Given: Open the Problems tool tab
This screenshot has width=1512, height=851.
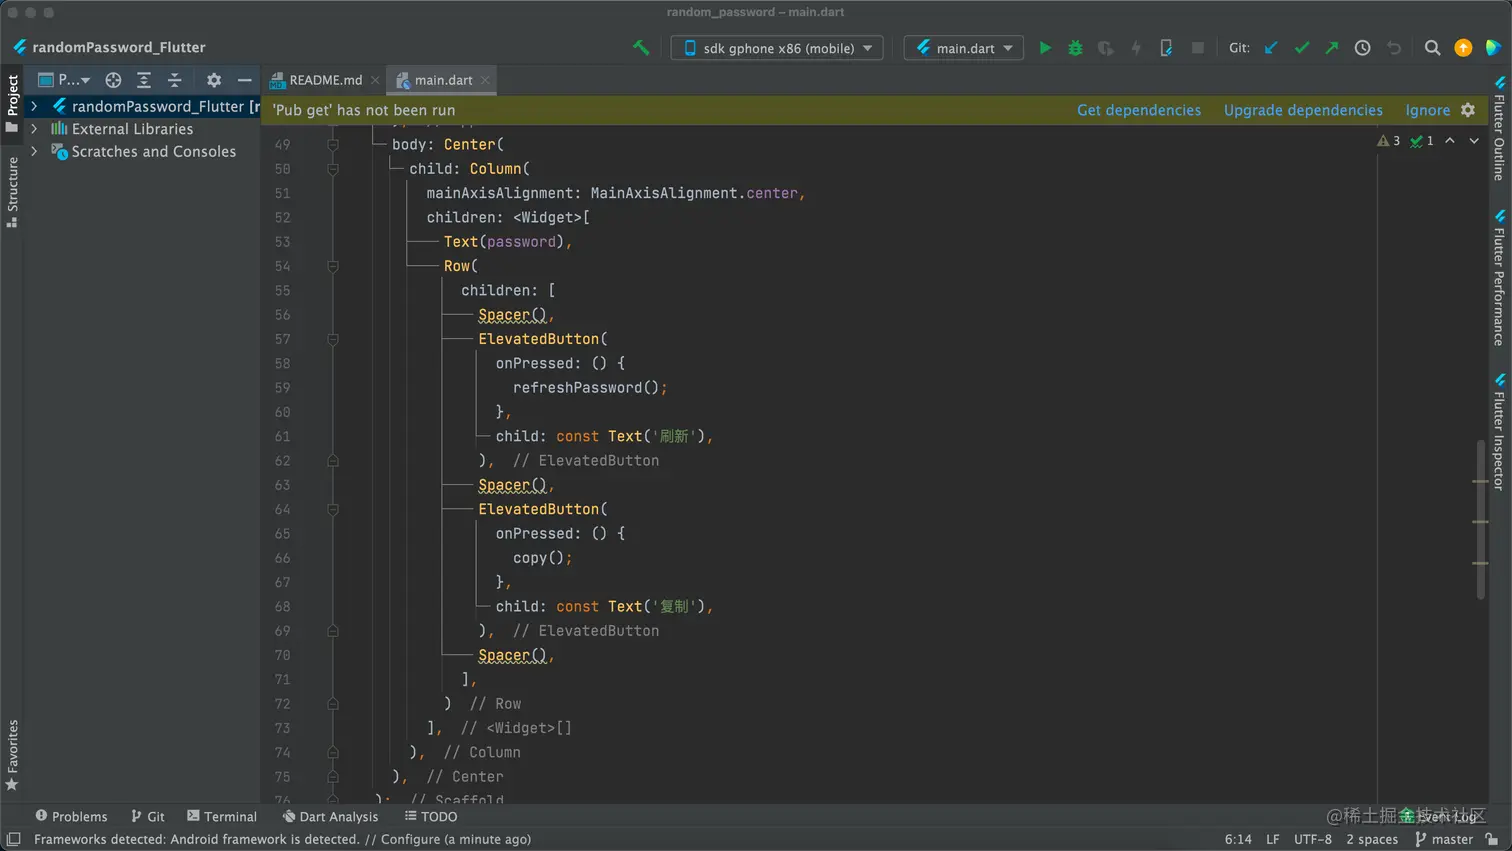Looking at the screenshot, I should click(x=71, y=817).
